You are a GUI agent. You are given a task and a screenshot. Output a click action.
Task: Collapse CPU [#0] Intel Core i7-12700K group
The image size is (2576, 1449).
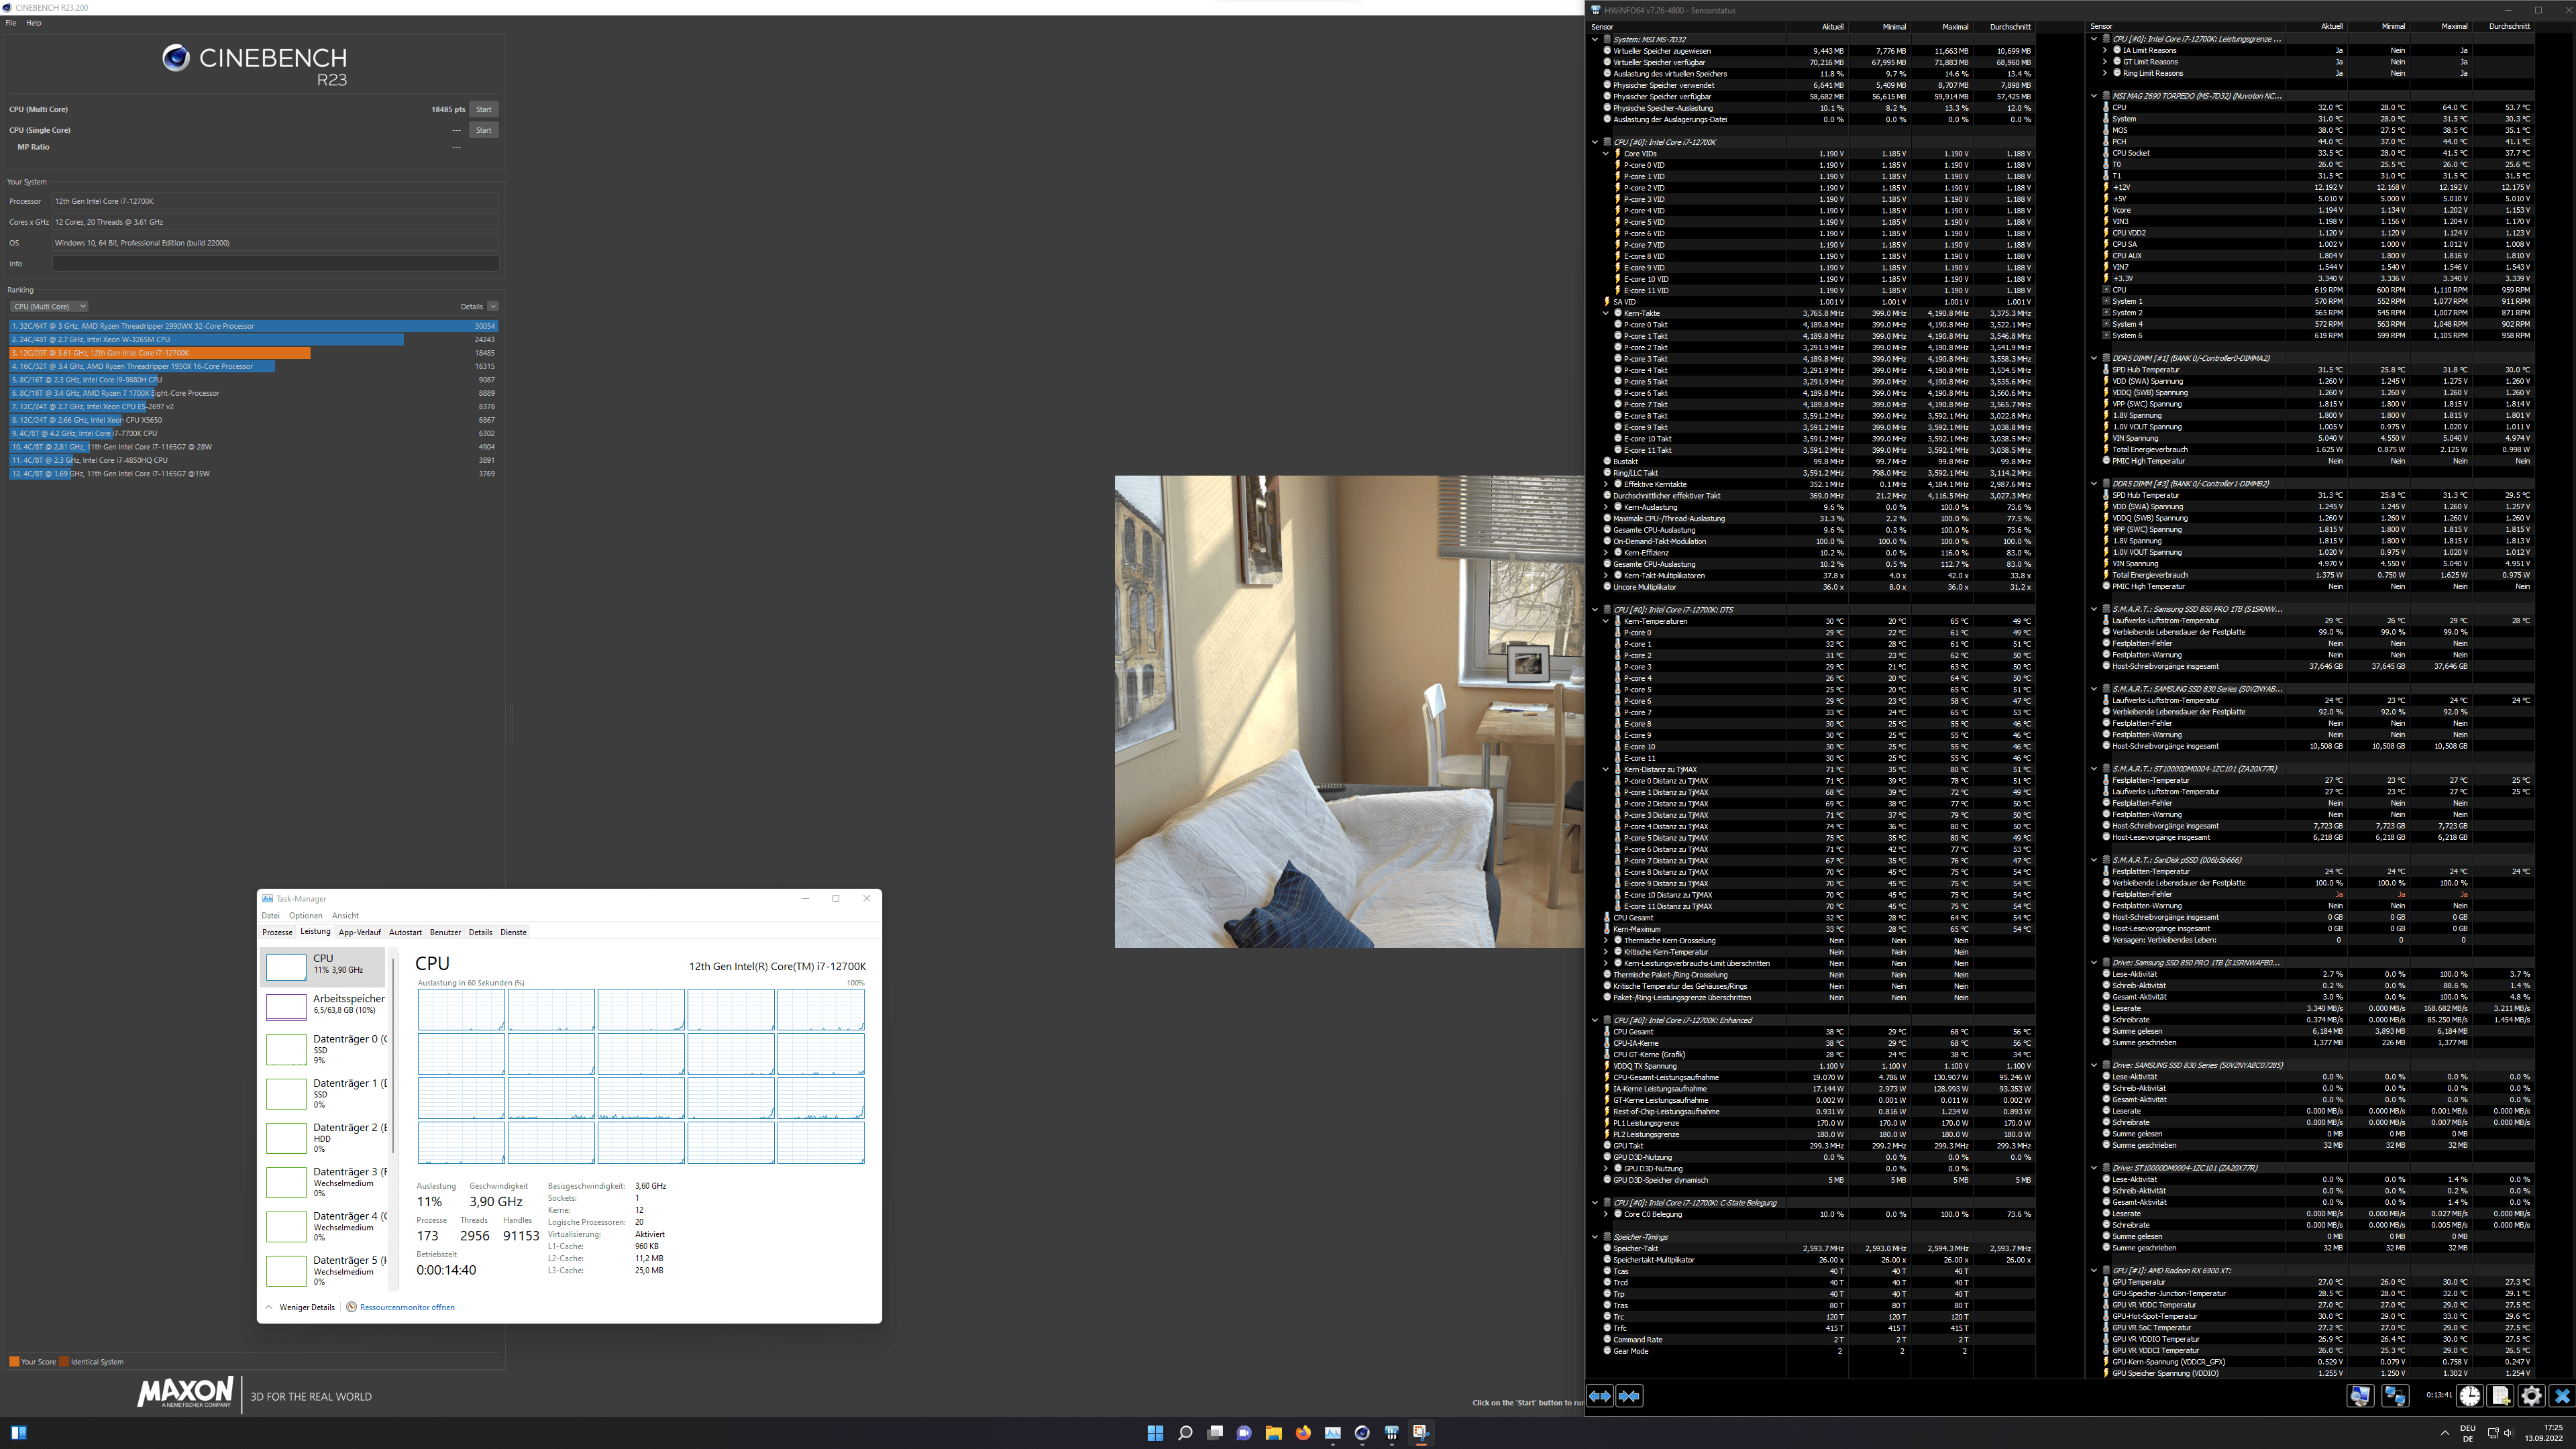(1595, 142)
